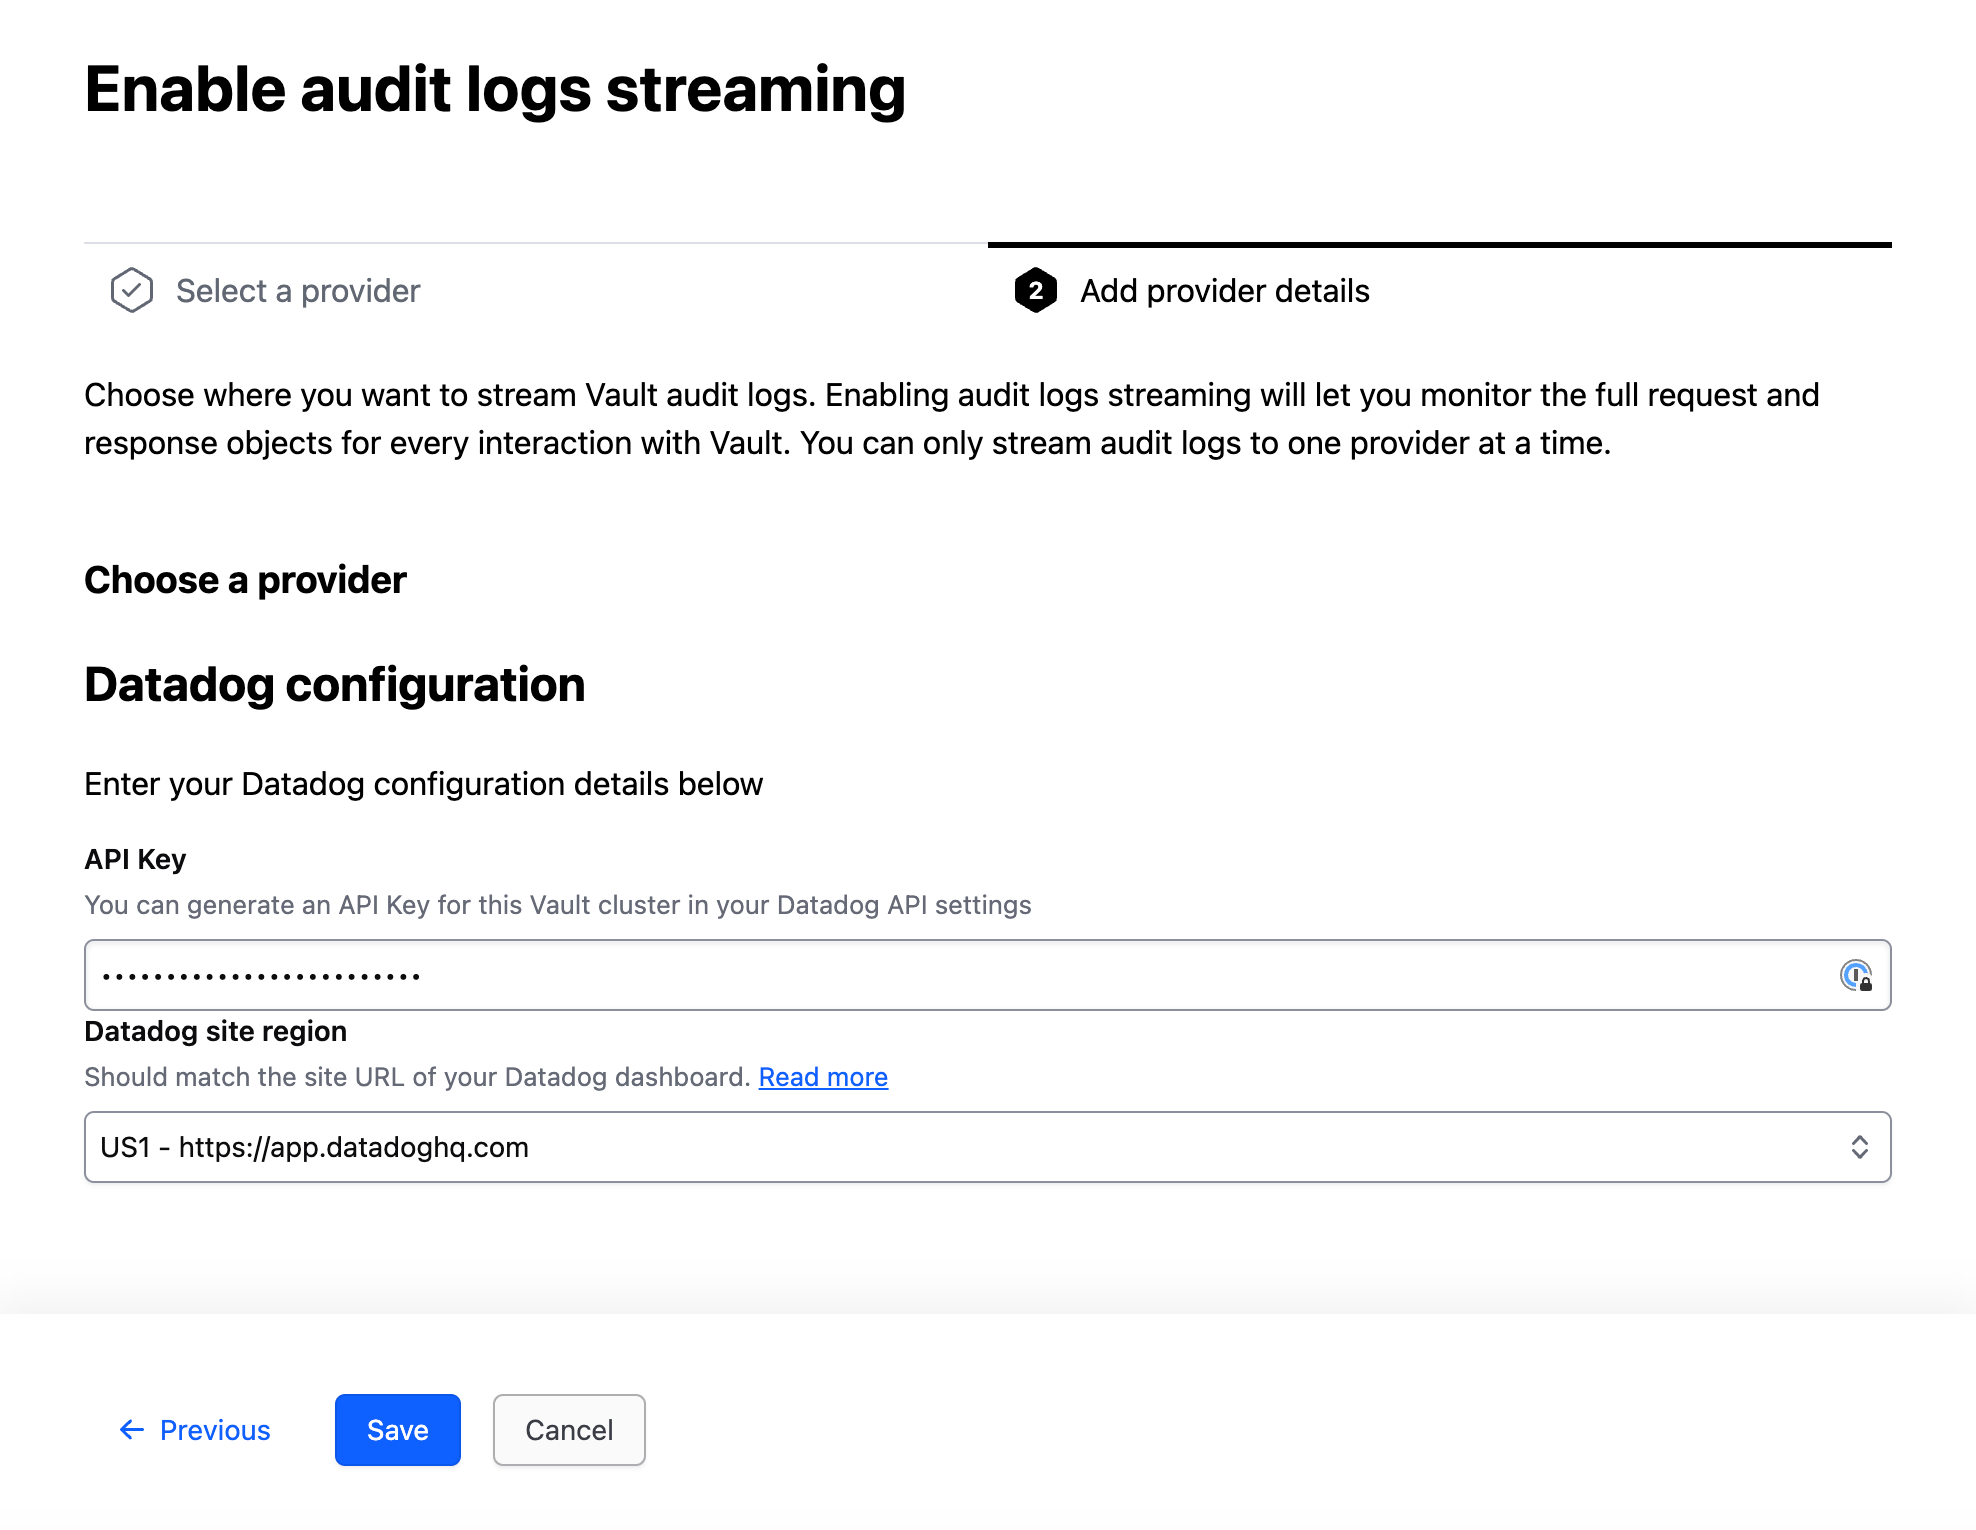Go back with the Previous link
This screenshot has height=1530, width=1976.
[195, 1430]
